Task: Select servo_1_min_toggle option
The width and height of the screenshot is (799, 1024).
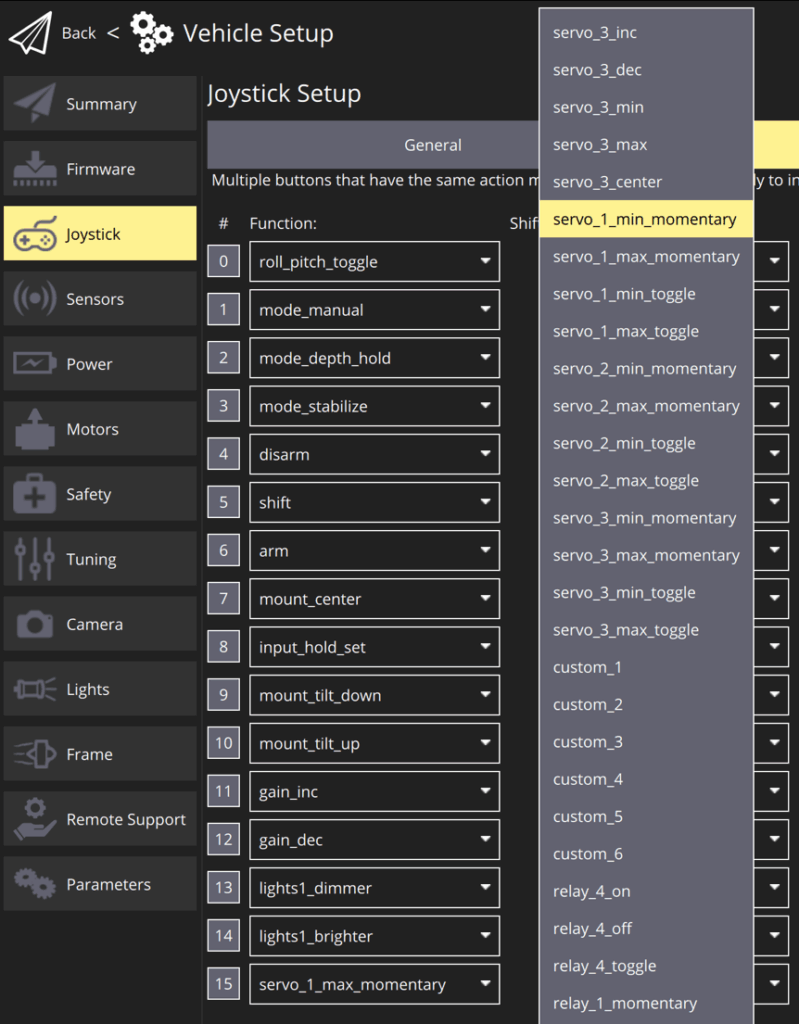Action: click(646, 294)
